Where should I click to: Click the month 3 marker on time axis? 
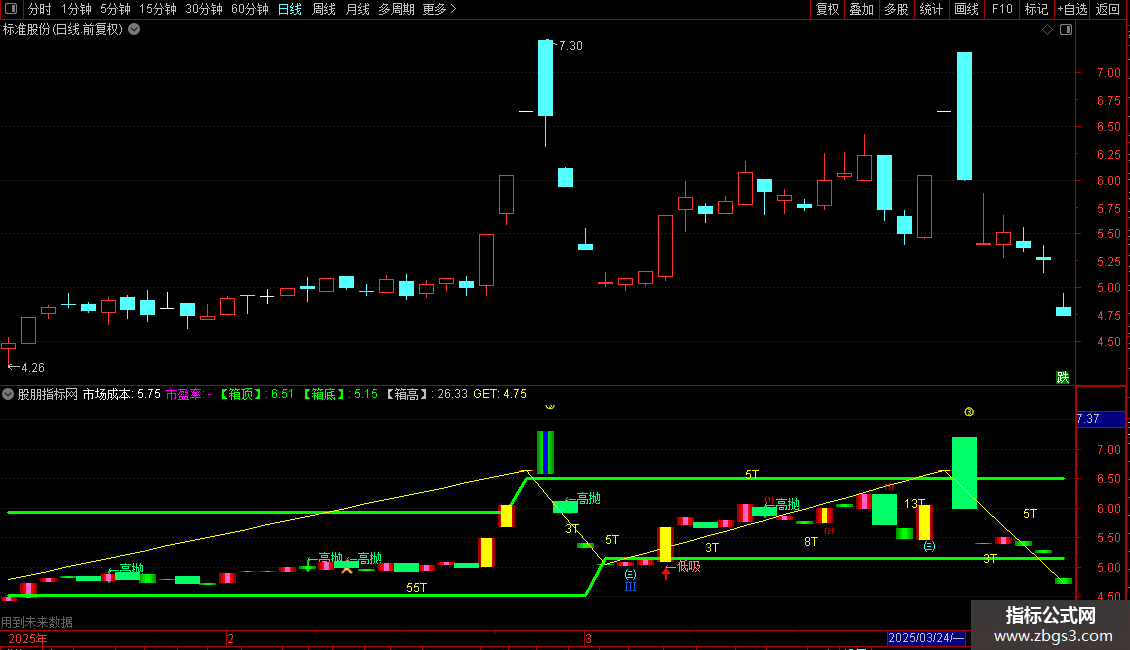[x=588, y=638]
